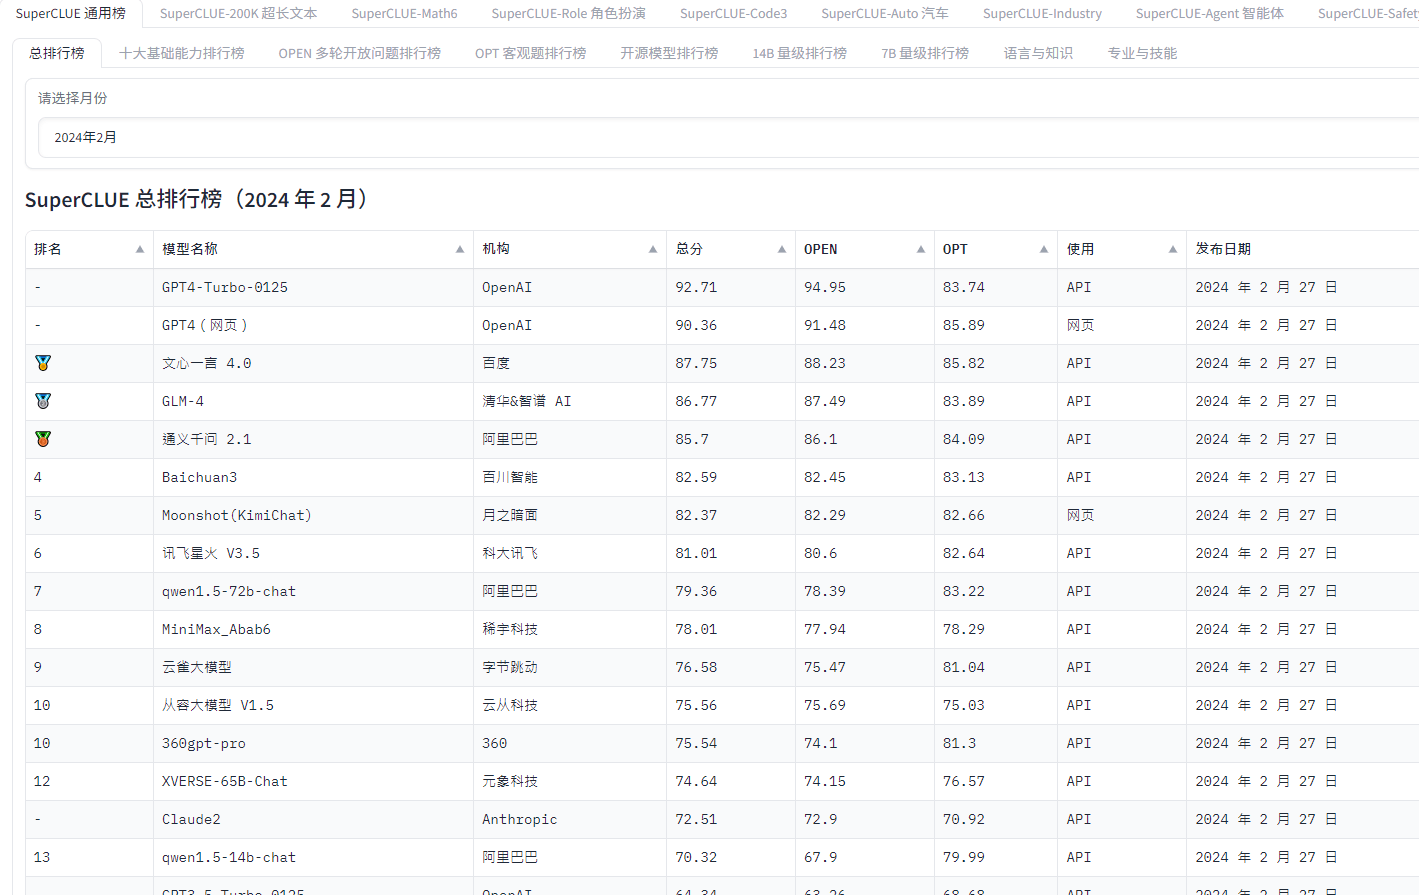Click the sort arrow in the 机构 column
The height and width of the screenshot is (895, 1419).
click(653, 249)
